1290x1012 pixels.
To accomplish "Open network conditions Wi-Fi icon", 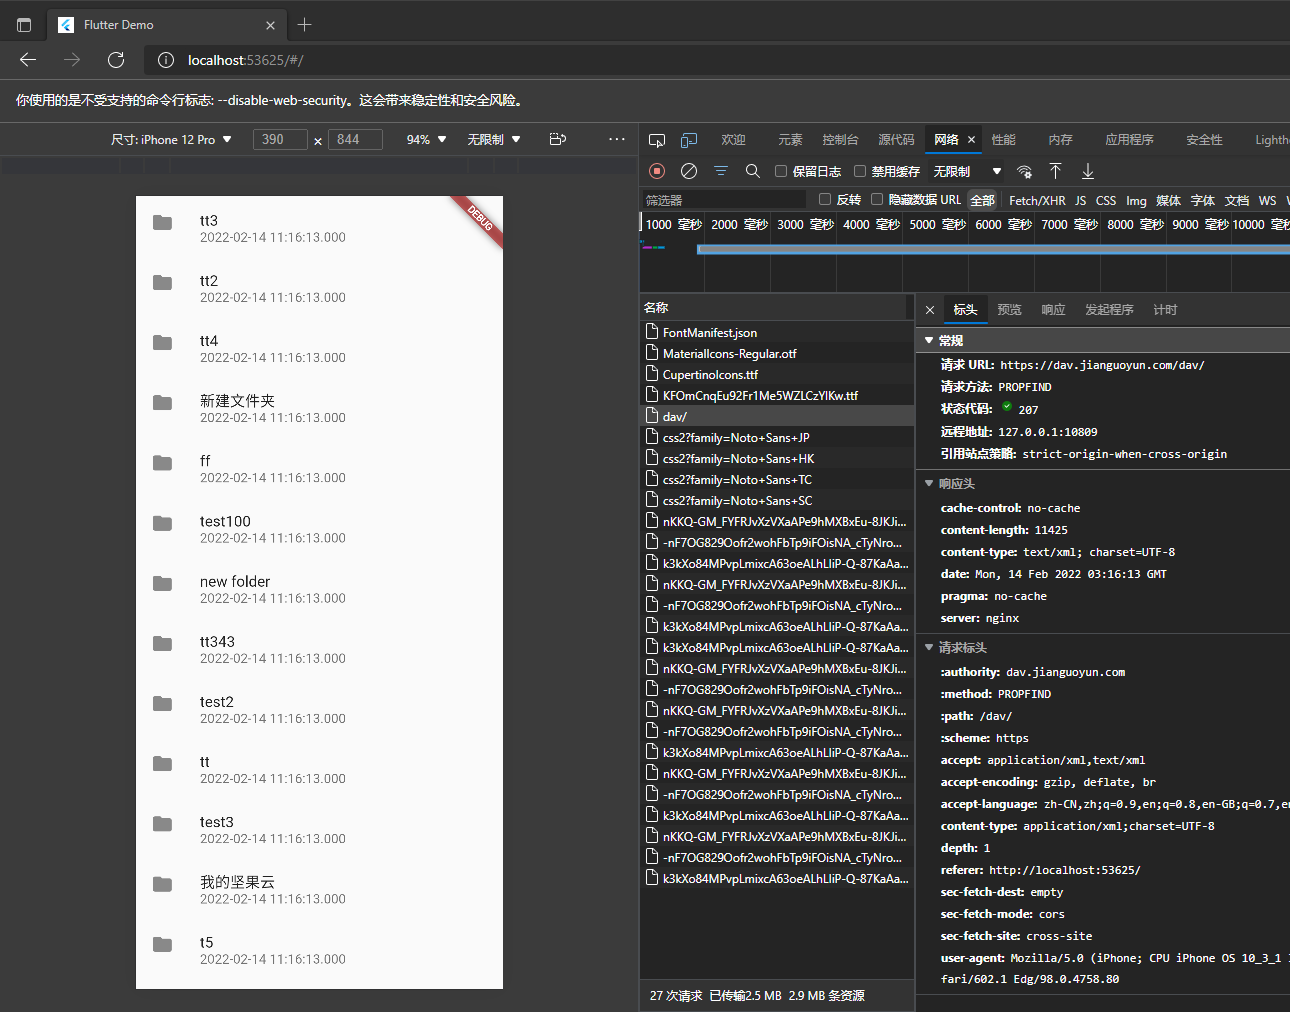I will pos(1024,171).
